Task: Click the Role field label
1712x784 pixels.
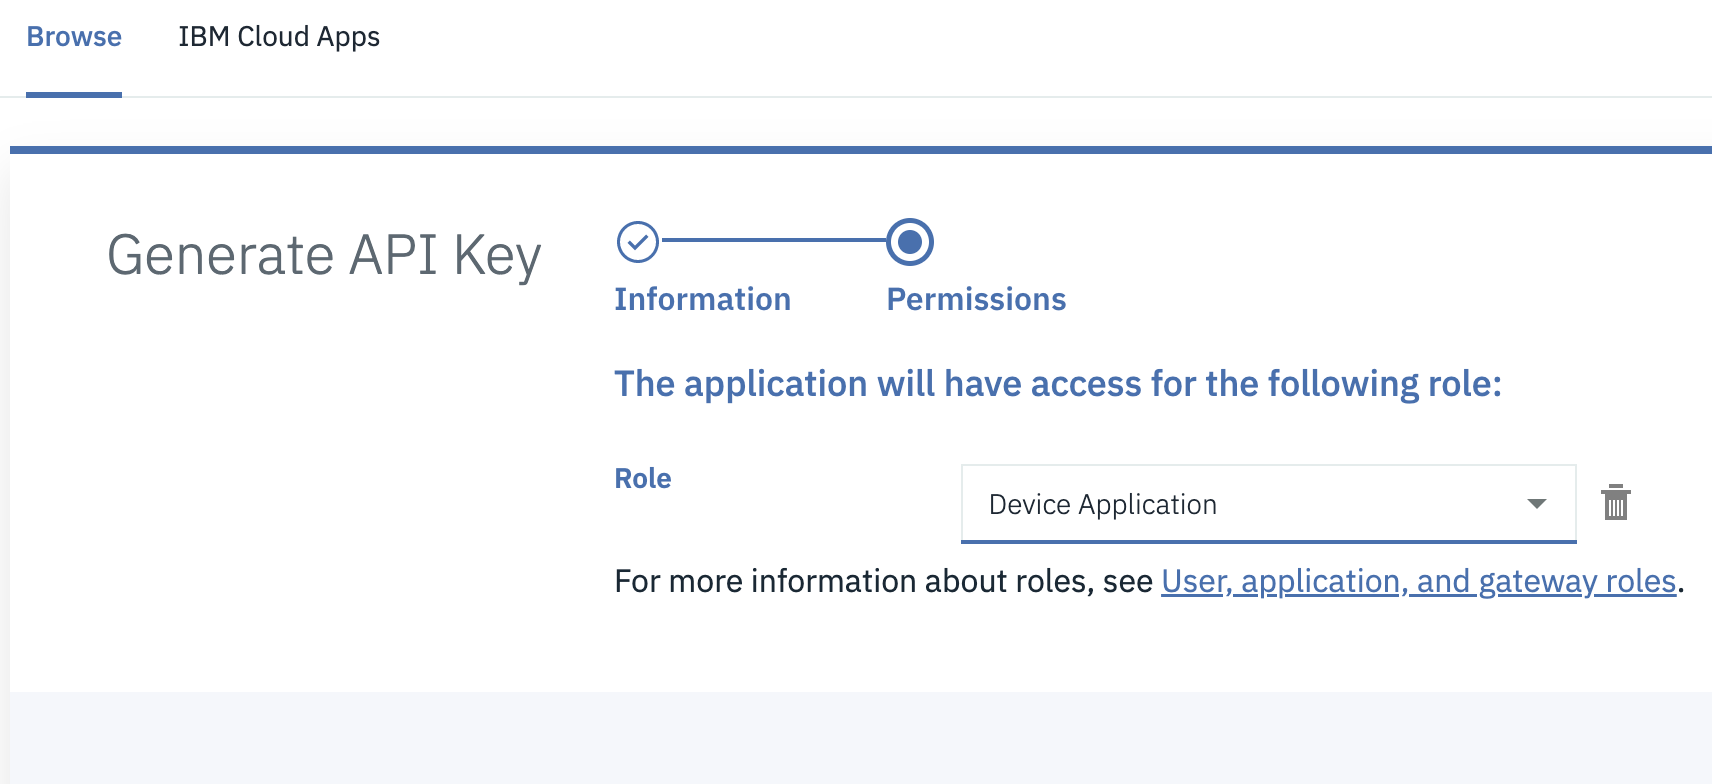Action: pos(643,478)
